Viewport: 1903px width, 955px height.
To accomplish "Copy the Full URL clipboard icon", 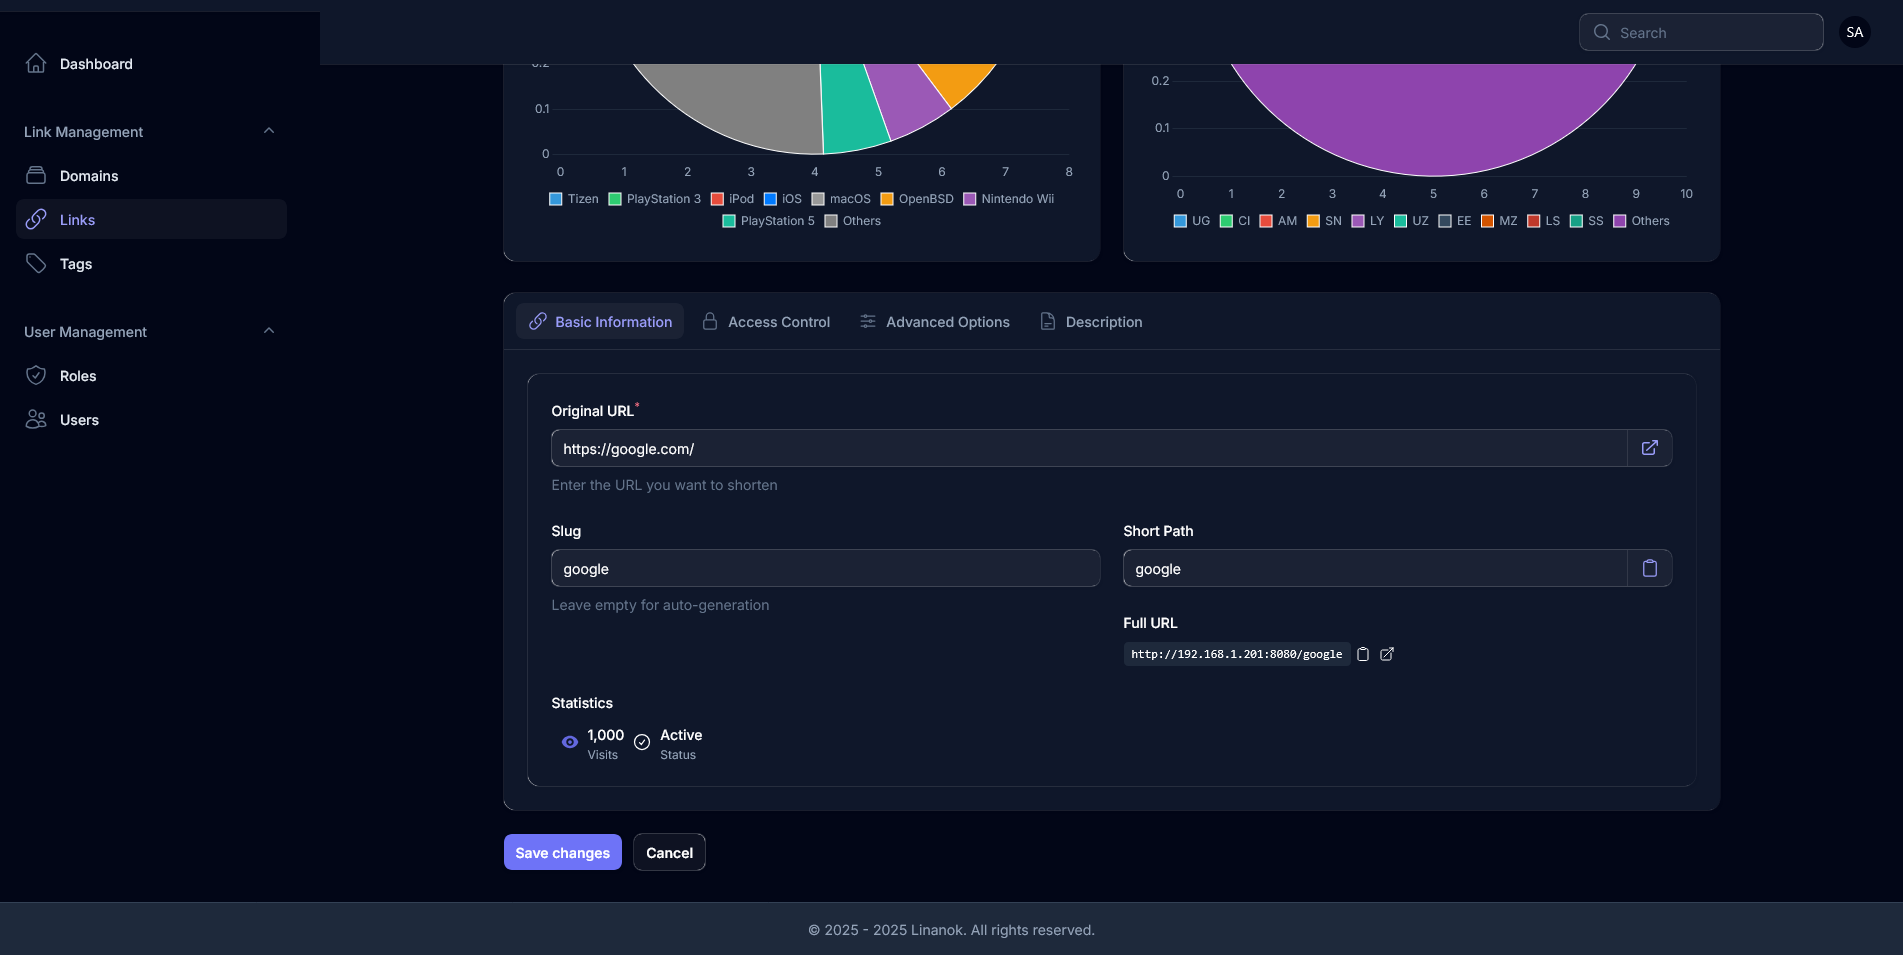I will point(1363,654).
